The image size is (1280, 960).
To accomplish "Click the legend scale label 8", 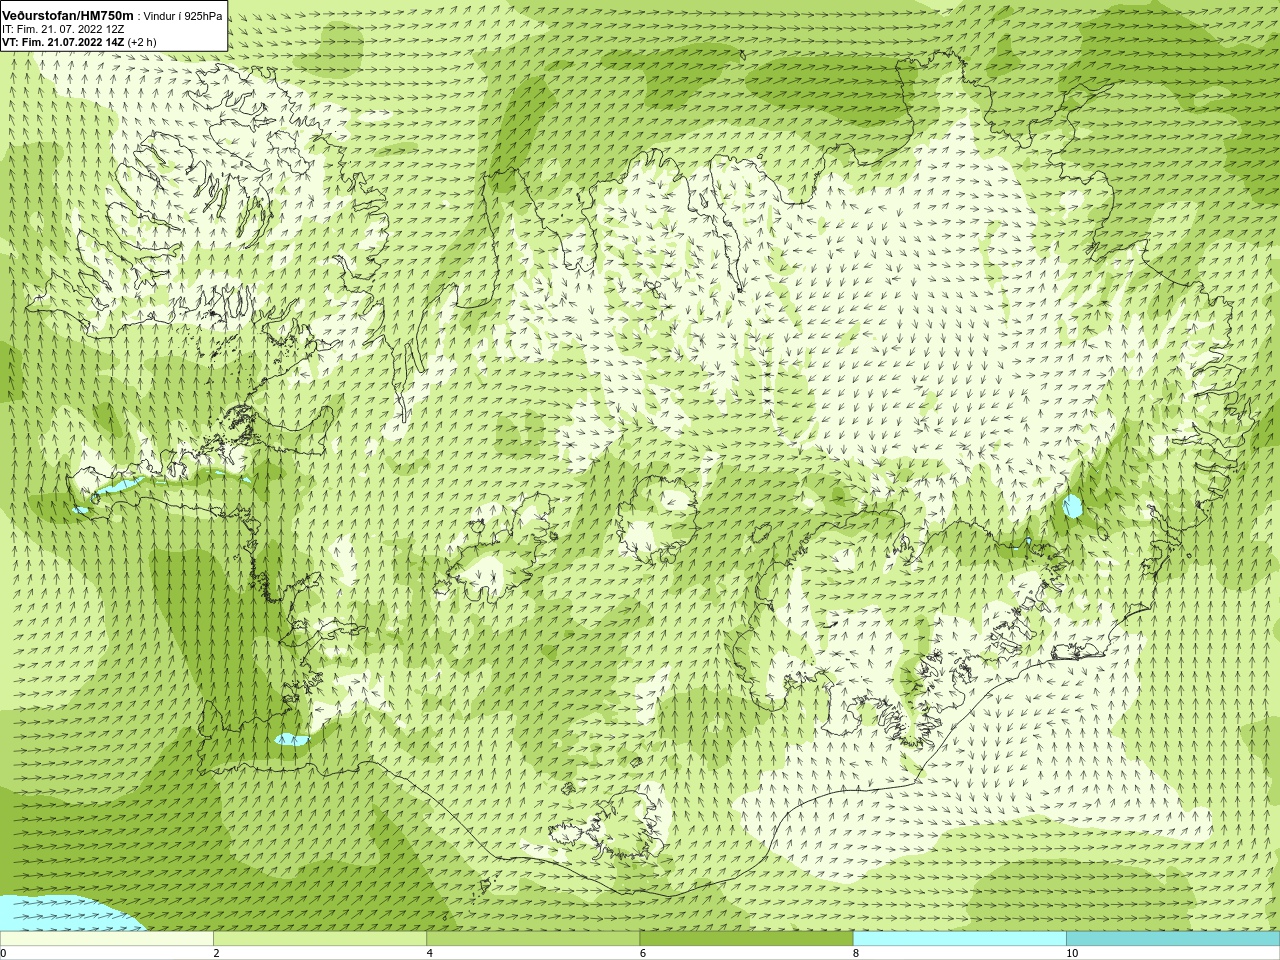I will coord(855,953).
